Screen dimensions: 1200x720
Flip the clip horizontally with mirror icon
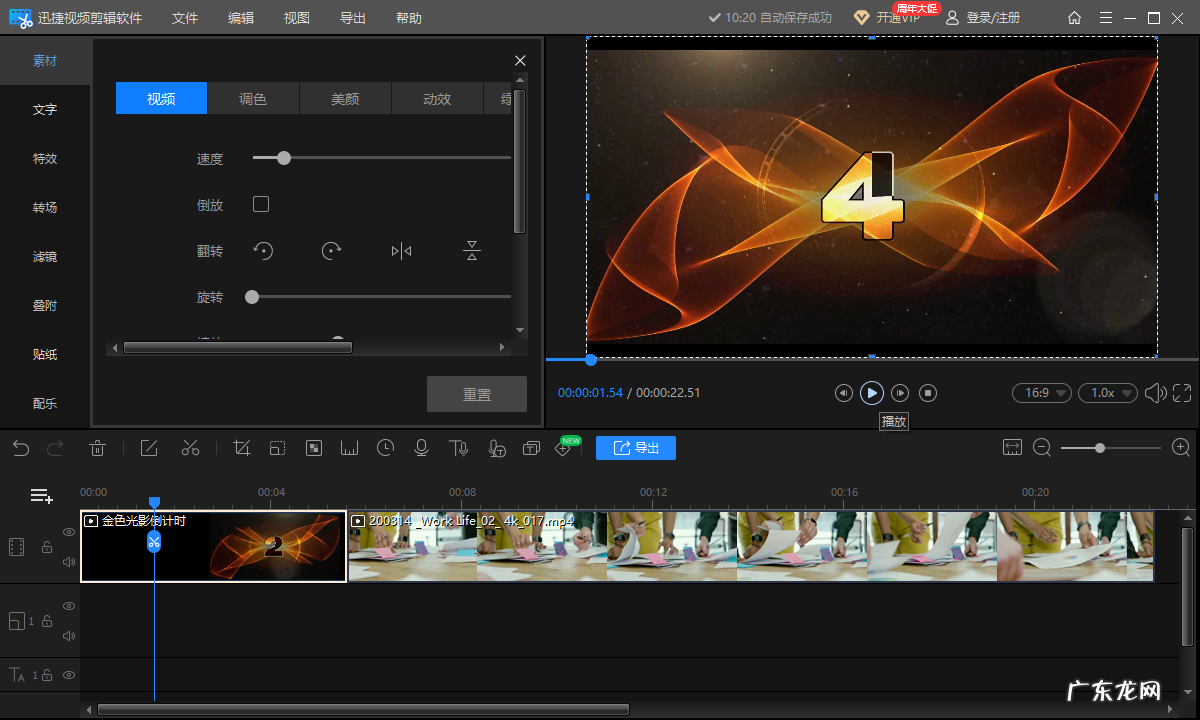pos(401,251)
